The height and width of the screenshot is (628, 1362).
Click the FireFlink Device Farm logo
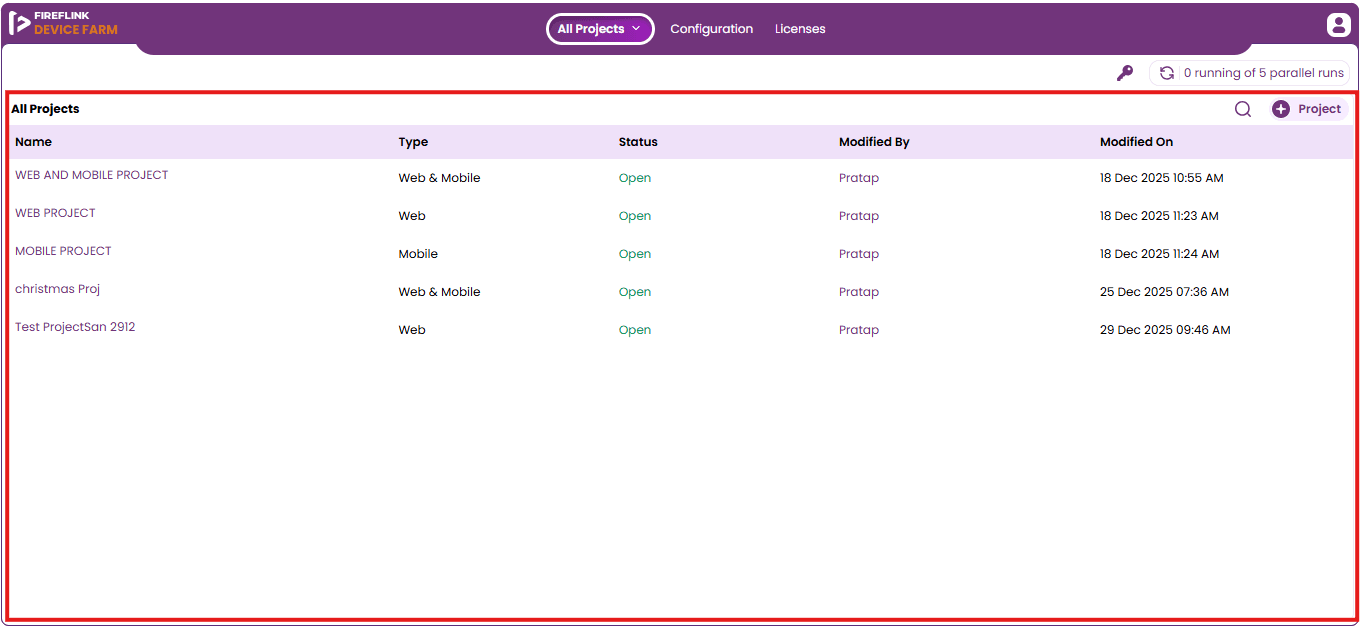64,24
